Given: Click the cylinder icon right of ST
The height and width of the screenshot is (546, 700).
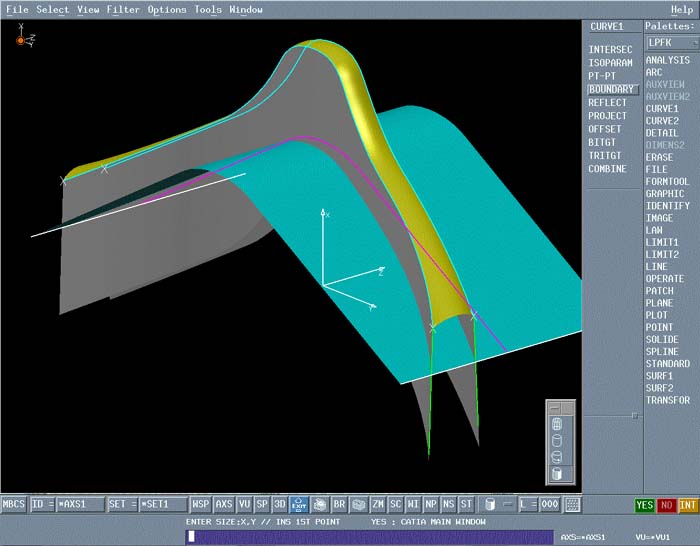Looking at the screenshot, I should click(489, 505).
